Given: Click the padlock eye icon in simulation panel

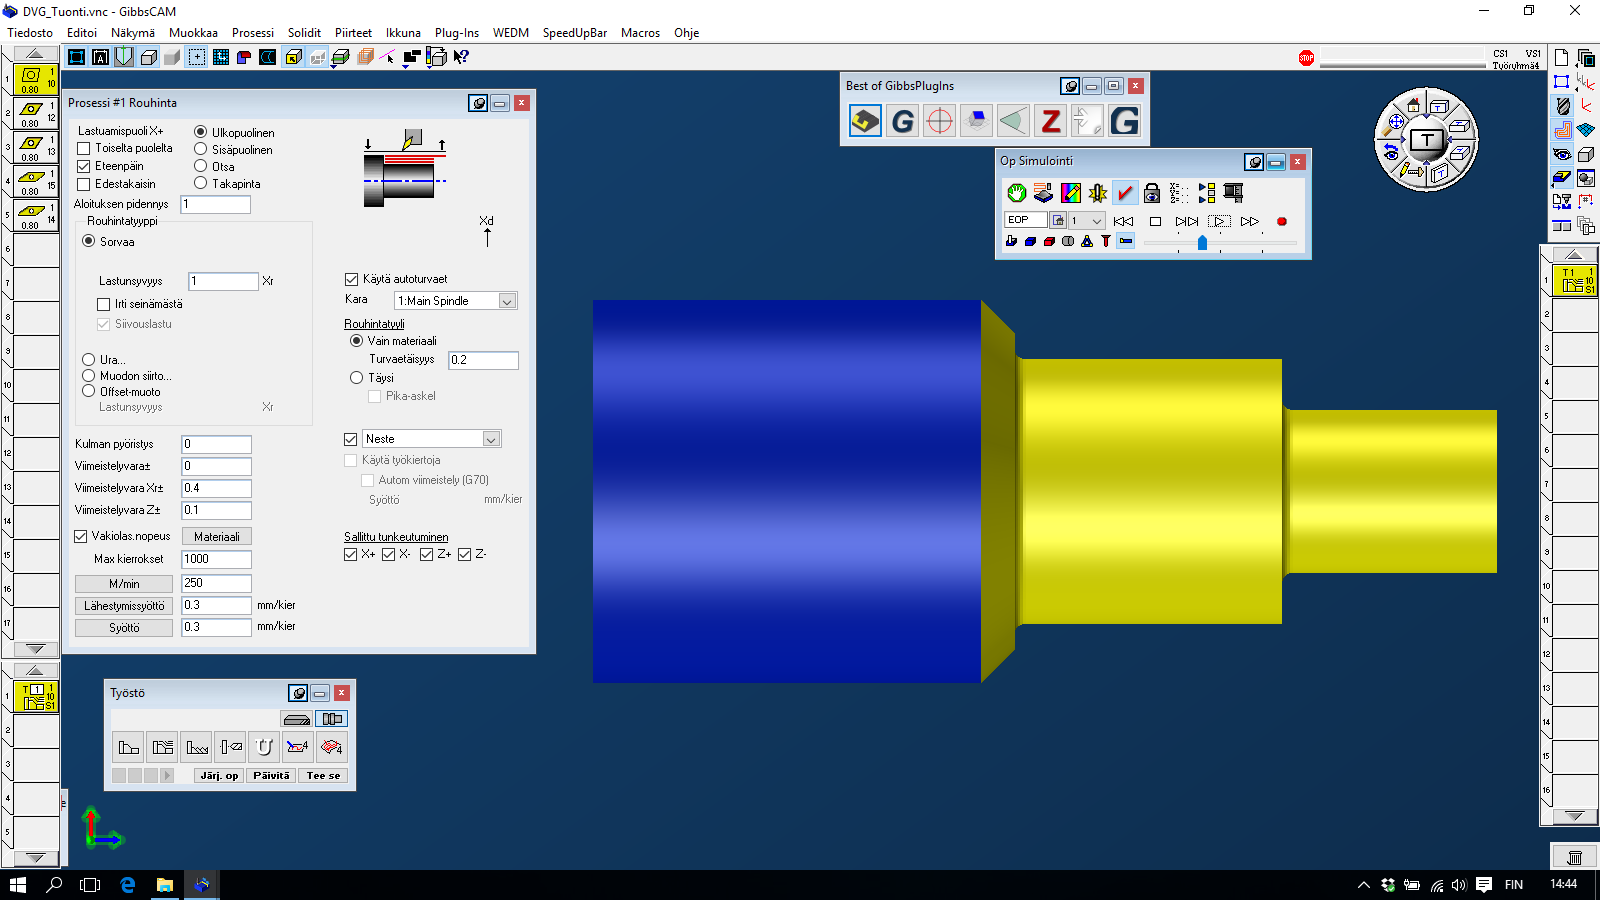Looking at the screenshot, I should point(1152,193).
